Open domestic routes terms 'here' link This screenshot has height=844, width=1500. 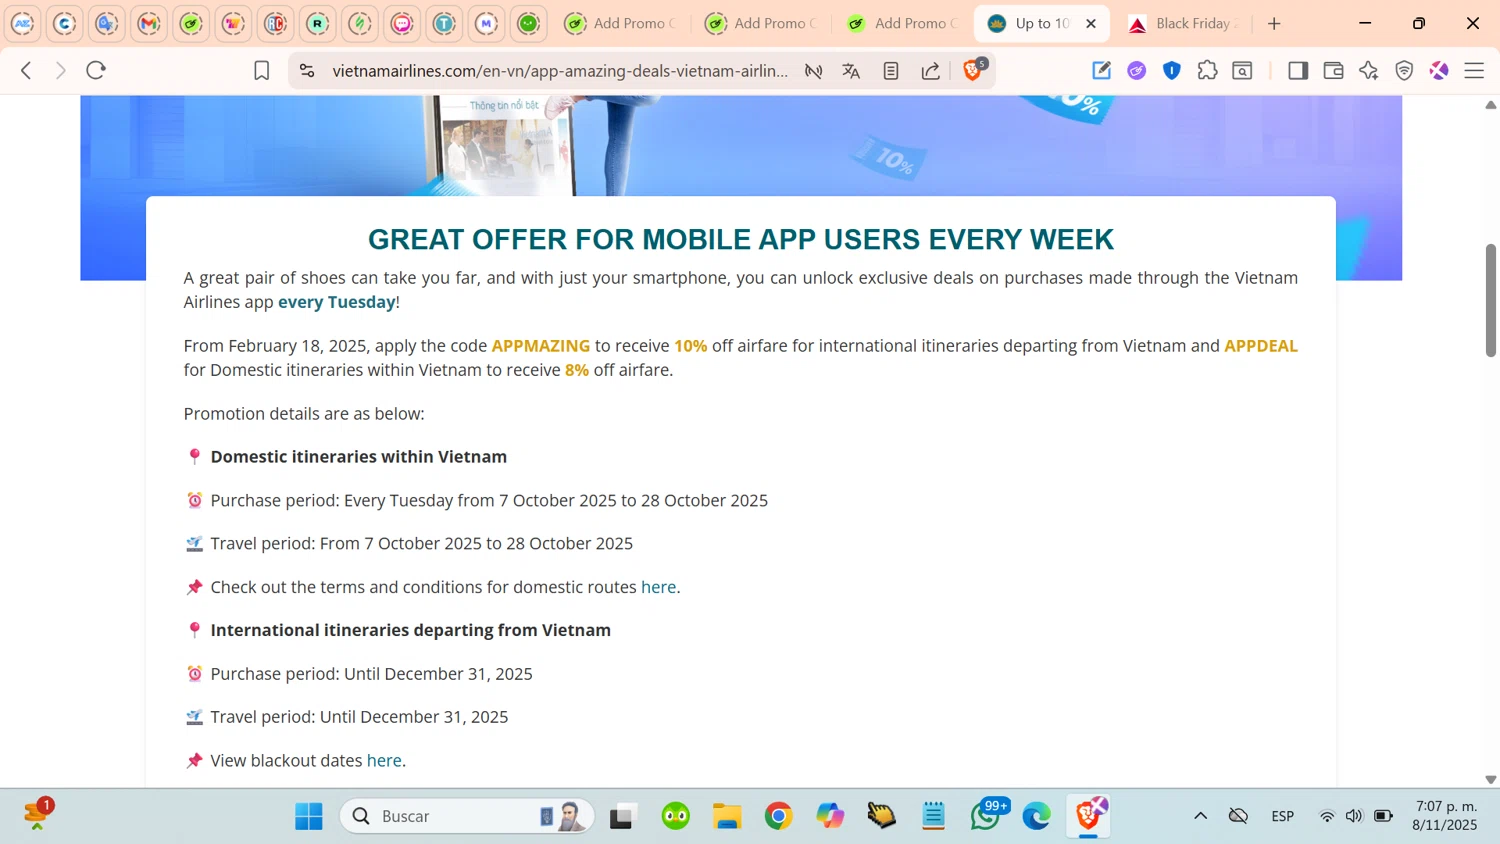[x=658, y=587]
